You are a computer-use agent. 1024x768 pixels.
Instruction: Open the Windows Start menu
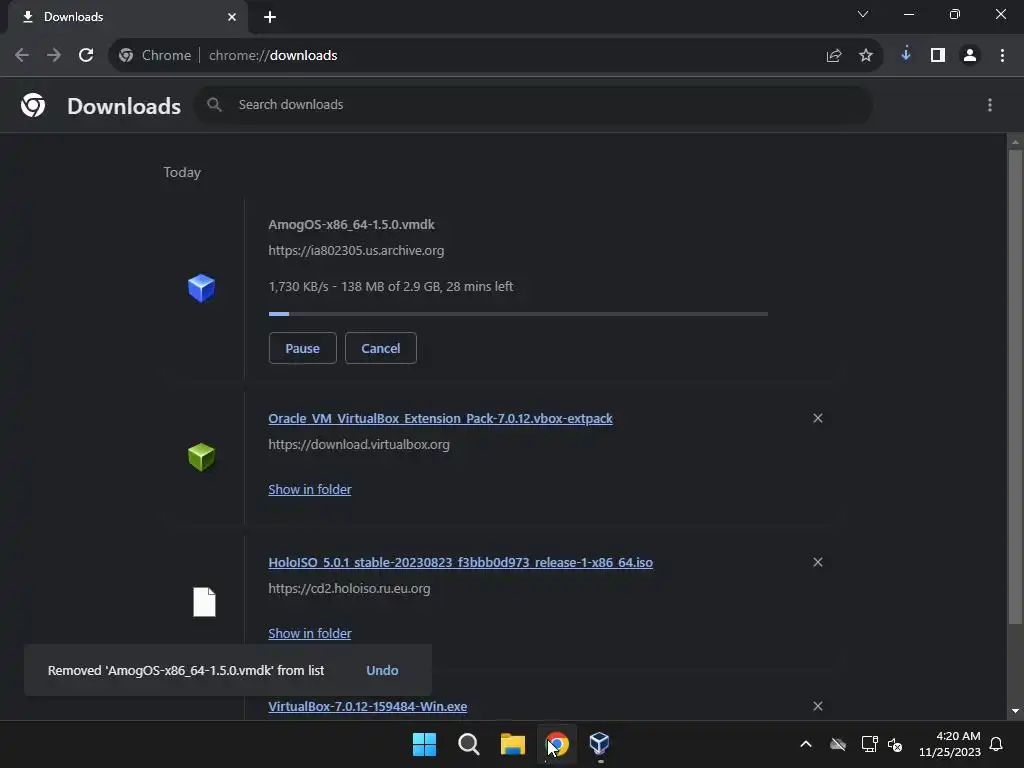[424, 744]
